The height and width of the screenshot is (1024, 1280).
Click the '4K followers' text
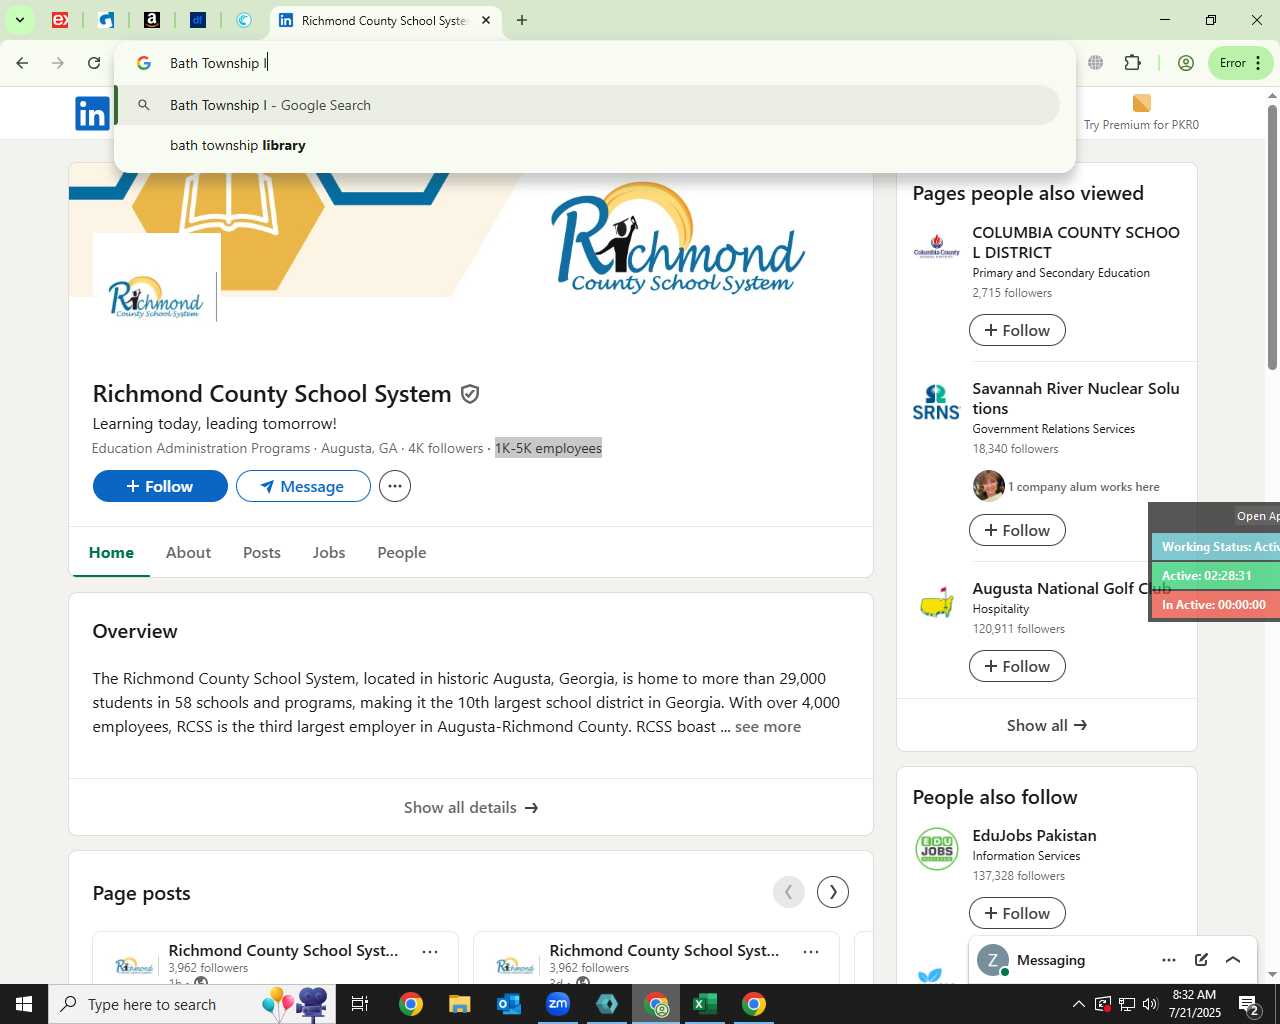[446, 448]
